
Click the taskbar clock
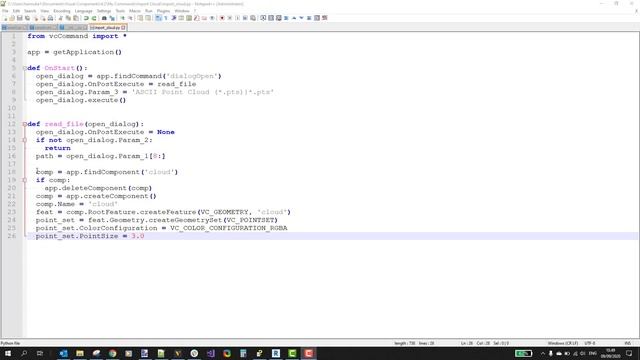click(611, 353)
